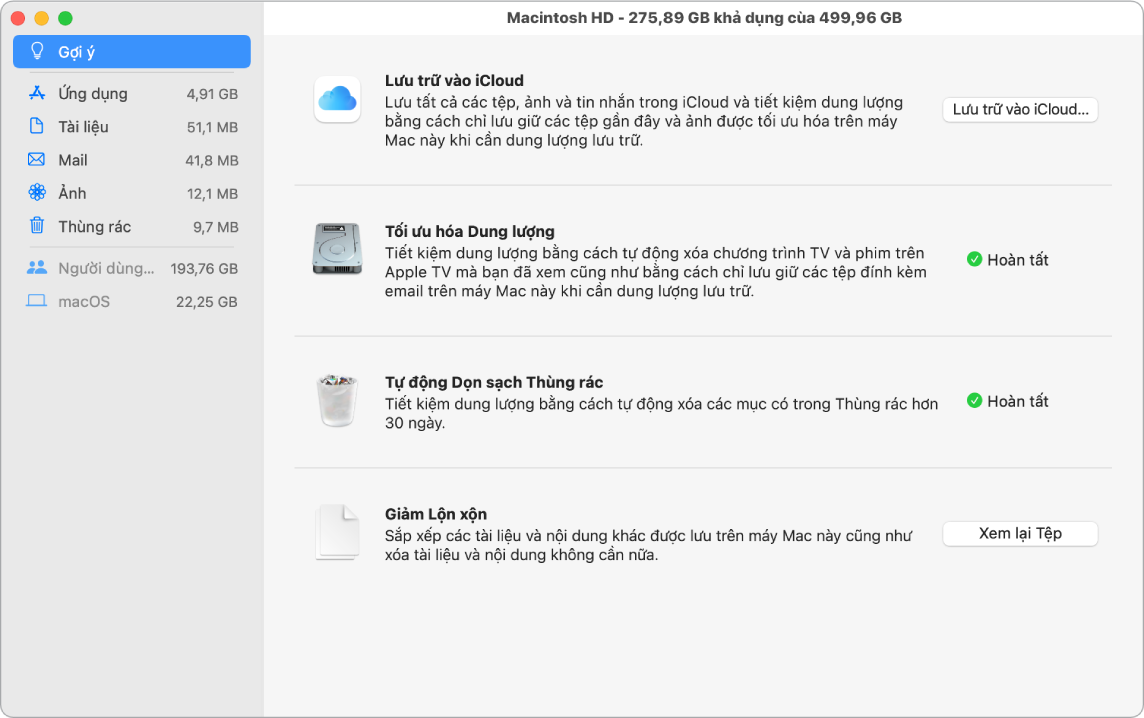Click the Ứng dụng sidebar icon
Screen dimensions: 1144x718
(x=35, y=92)
